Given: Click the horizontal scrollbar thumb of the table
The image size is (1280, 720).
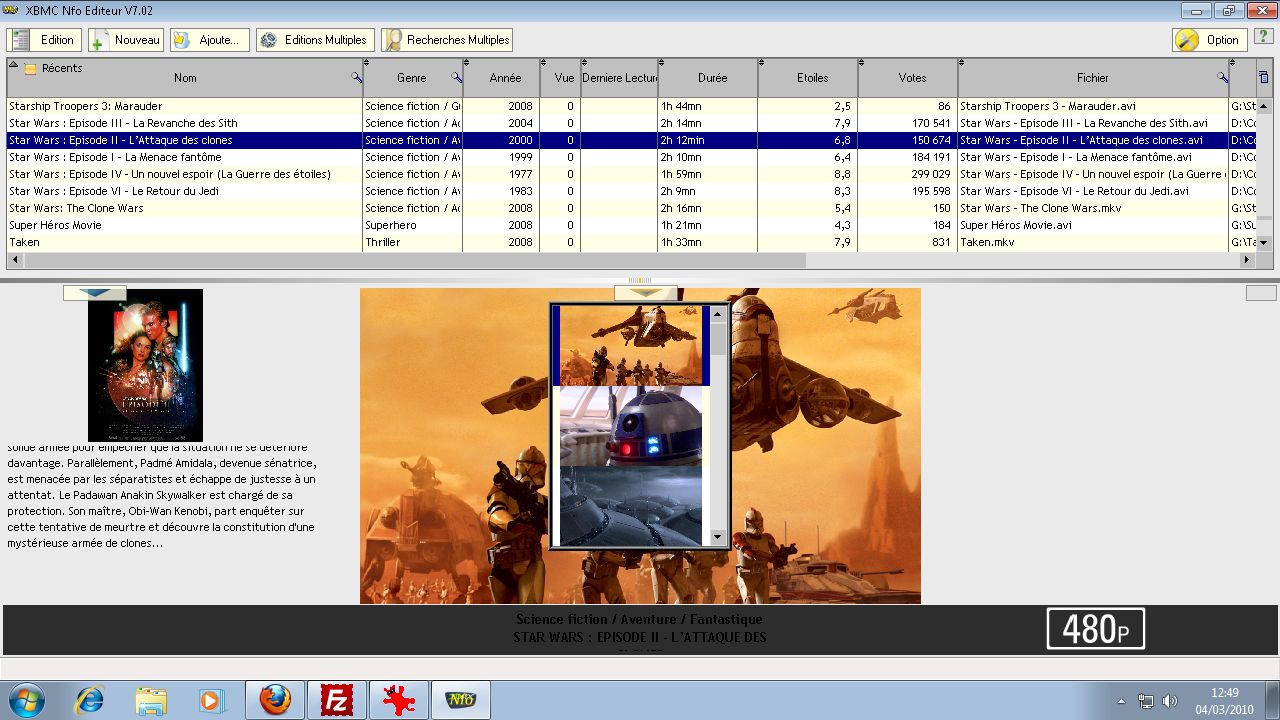Looking at the screenshot, I should 414,260.
